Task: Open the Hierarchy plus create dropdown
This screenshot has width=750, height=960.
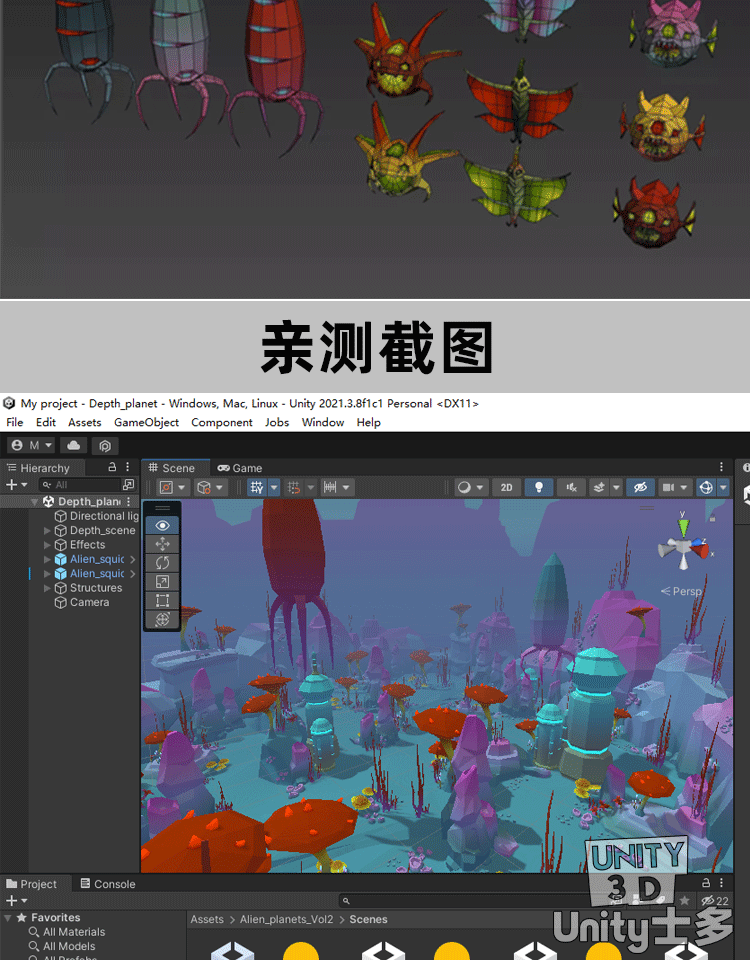Action: pos(17,484)
